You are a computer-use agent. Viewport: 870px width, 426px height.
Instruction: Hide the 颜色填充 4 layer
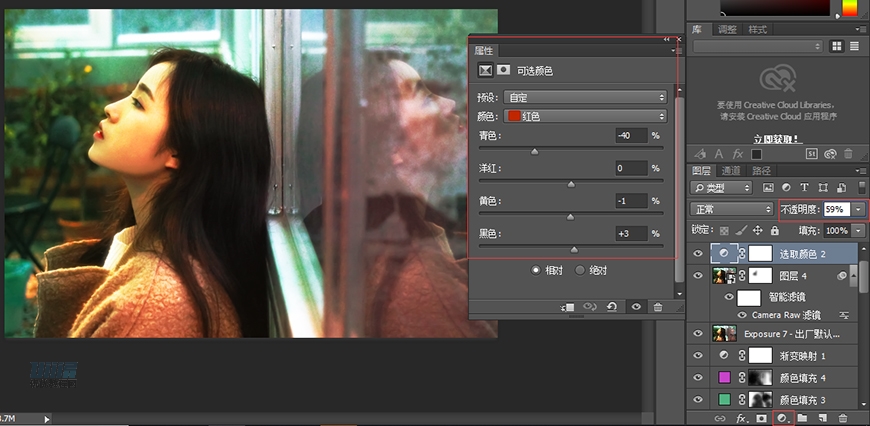[x=698, y=378]
